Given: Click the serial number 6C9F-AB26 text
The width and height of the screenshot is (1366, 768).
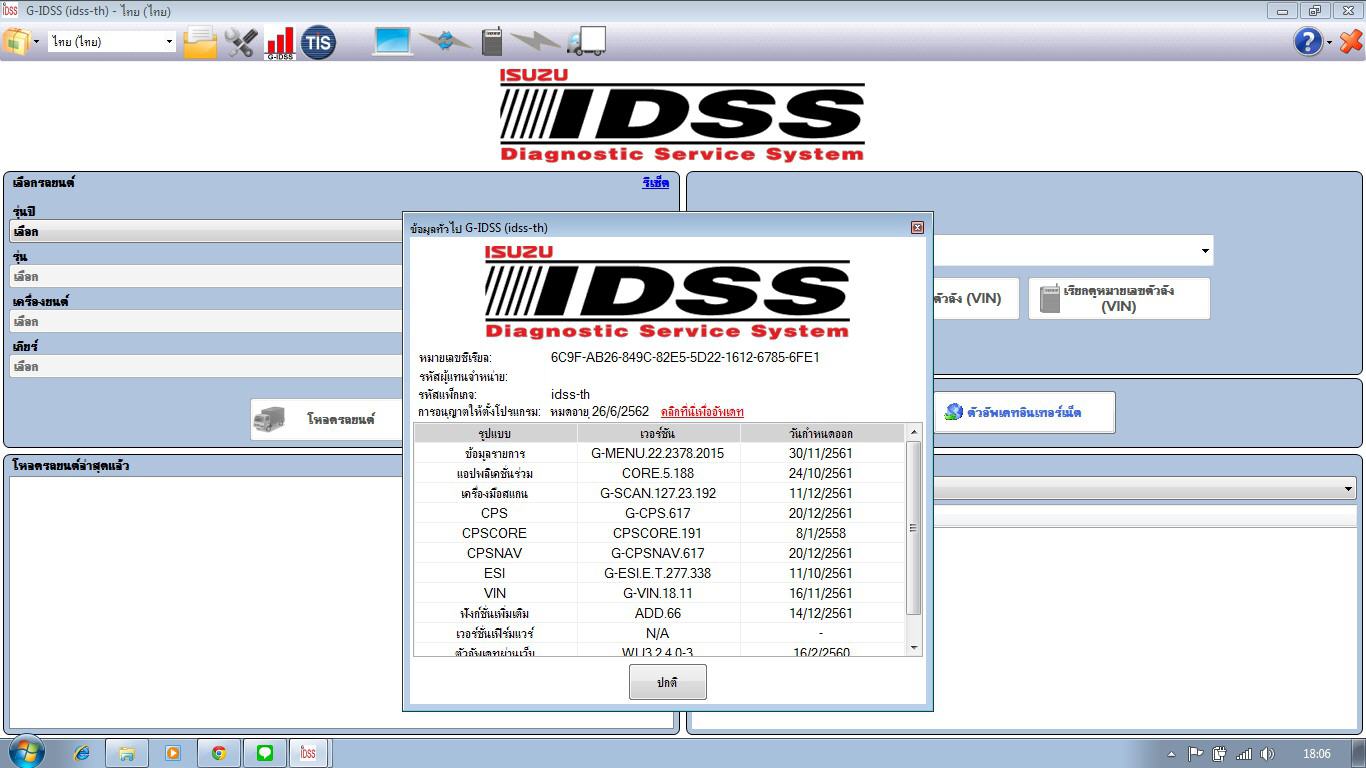Looking at the screenshot, I should [685, 357].
